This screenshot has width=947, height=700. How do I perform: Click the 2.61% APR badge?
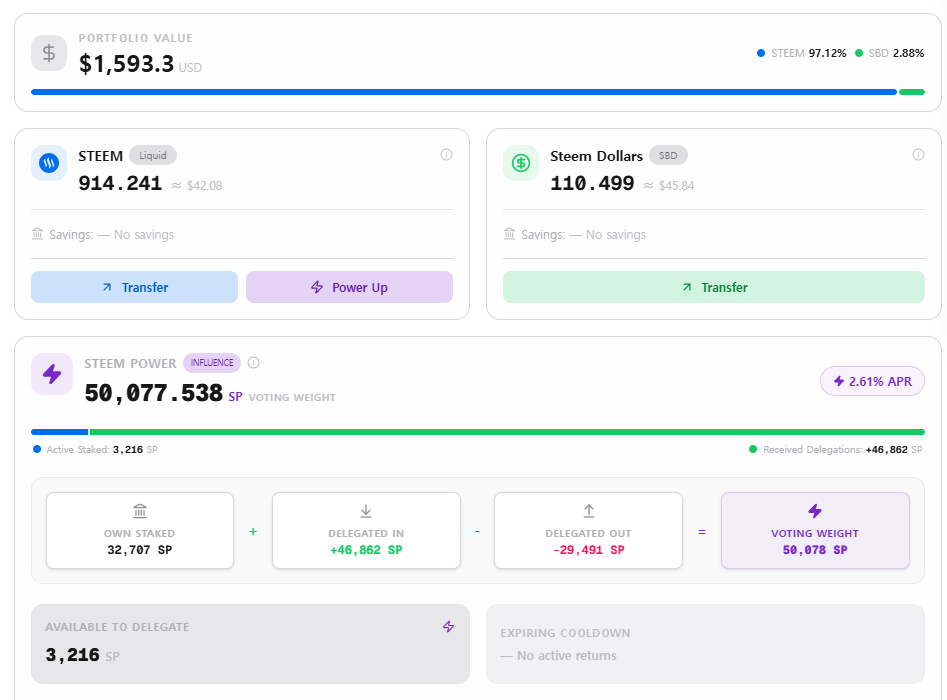(872, 381)
